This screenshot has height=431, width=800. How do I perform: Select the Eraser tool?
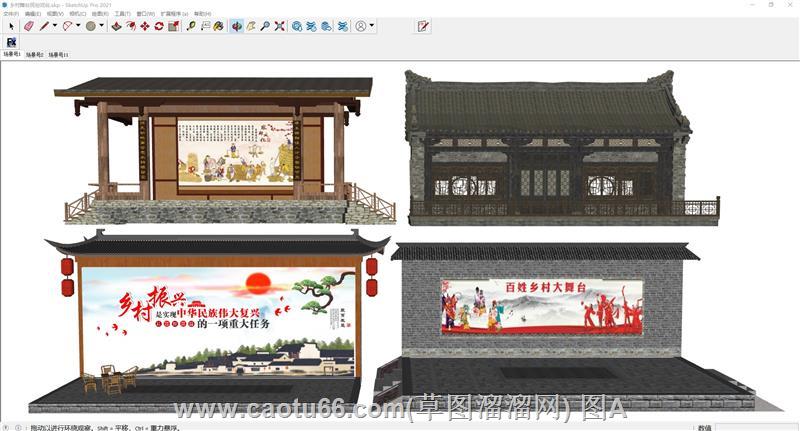[29, 26]
